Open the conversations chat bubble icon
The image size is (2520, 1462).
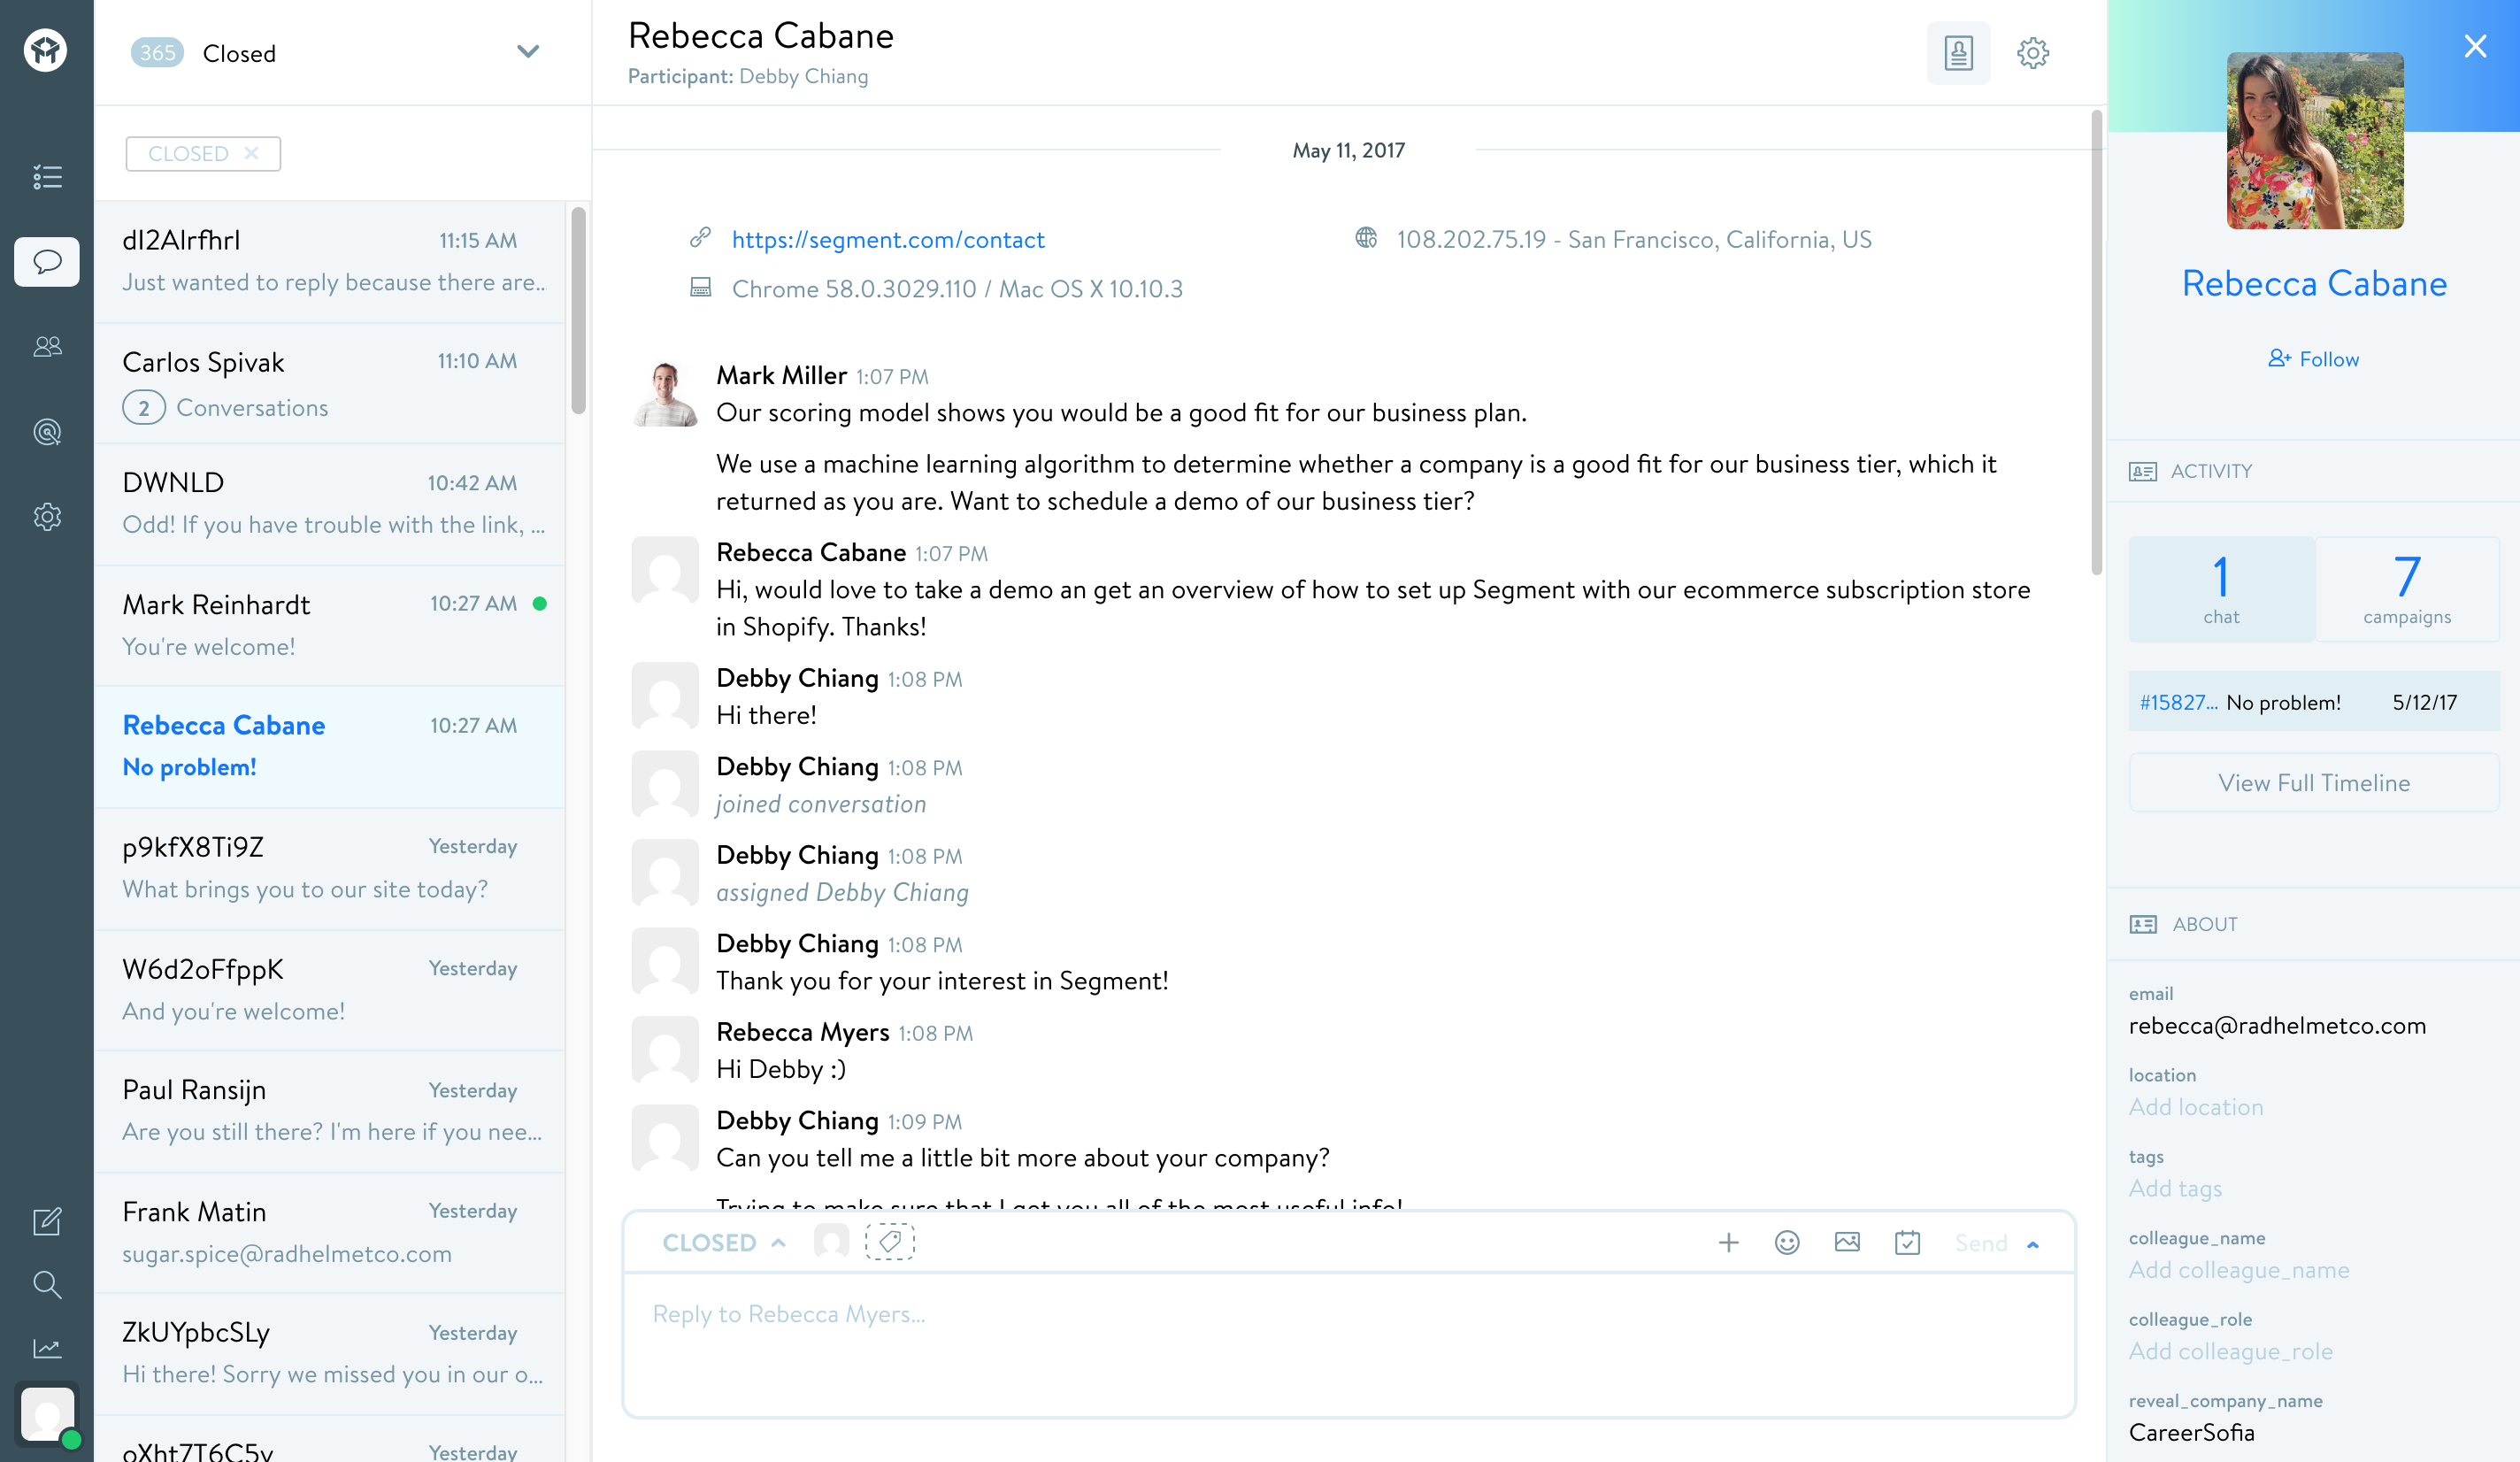(x=47, y=262)
